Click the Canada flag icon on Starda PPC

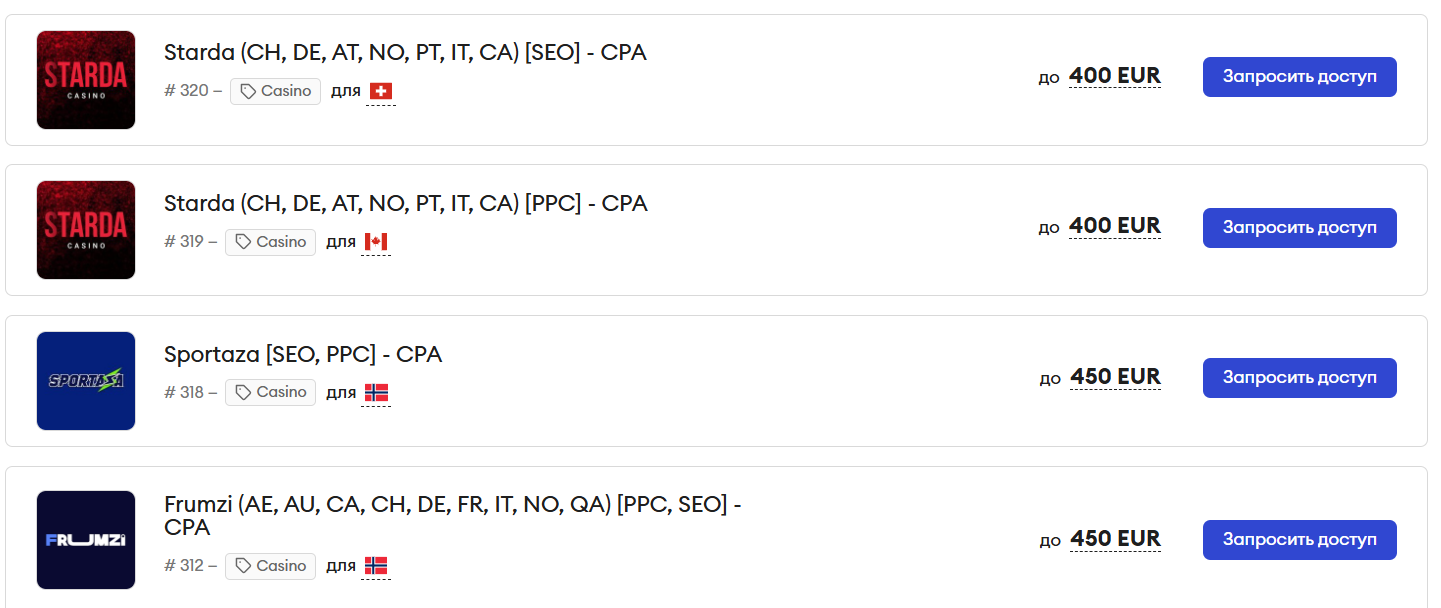click(x=376, y=242)
